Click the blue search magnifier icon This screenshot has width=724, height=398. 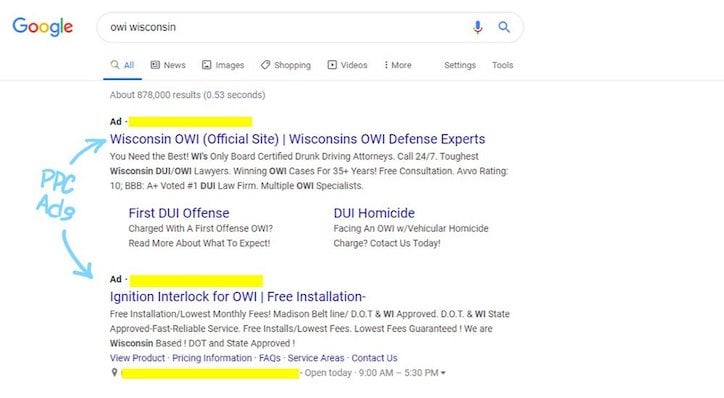[504, 27]
